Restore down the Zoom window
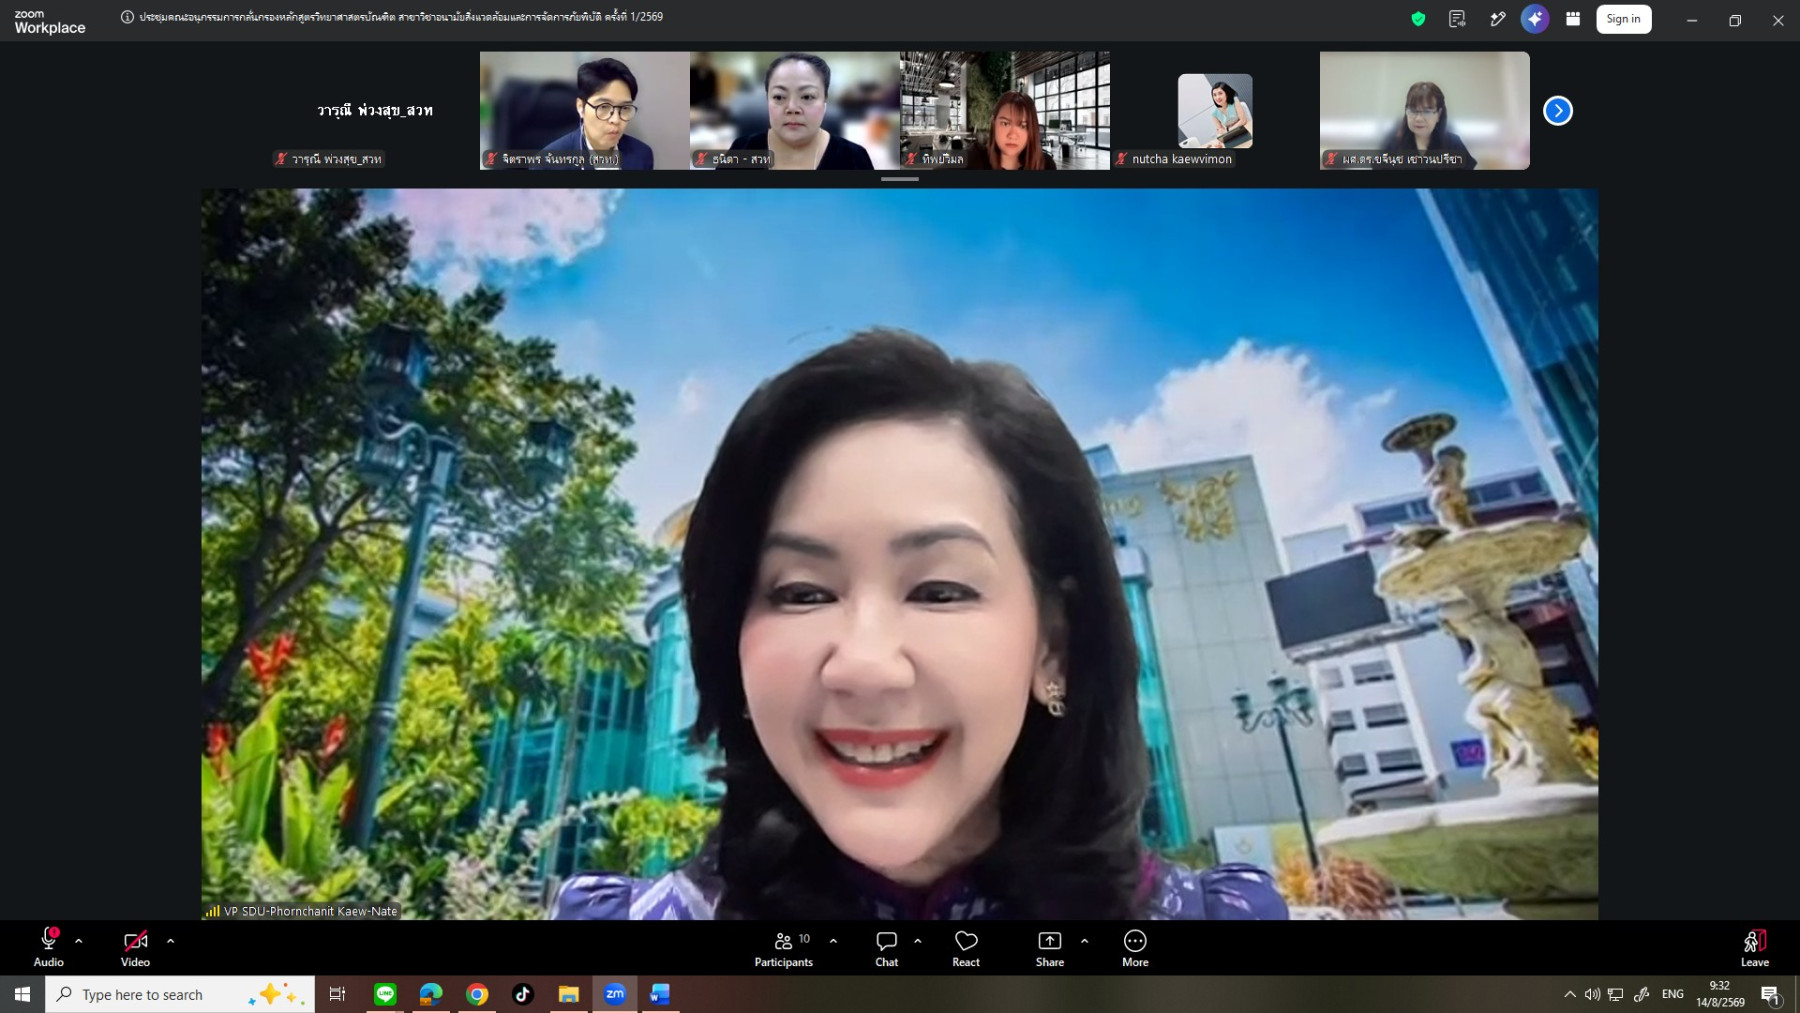The image size is (1800, 1013). (x=1735, y=20)
